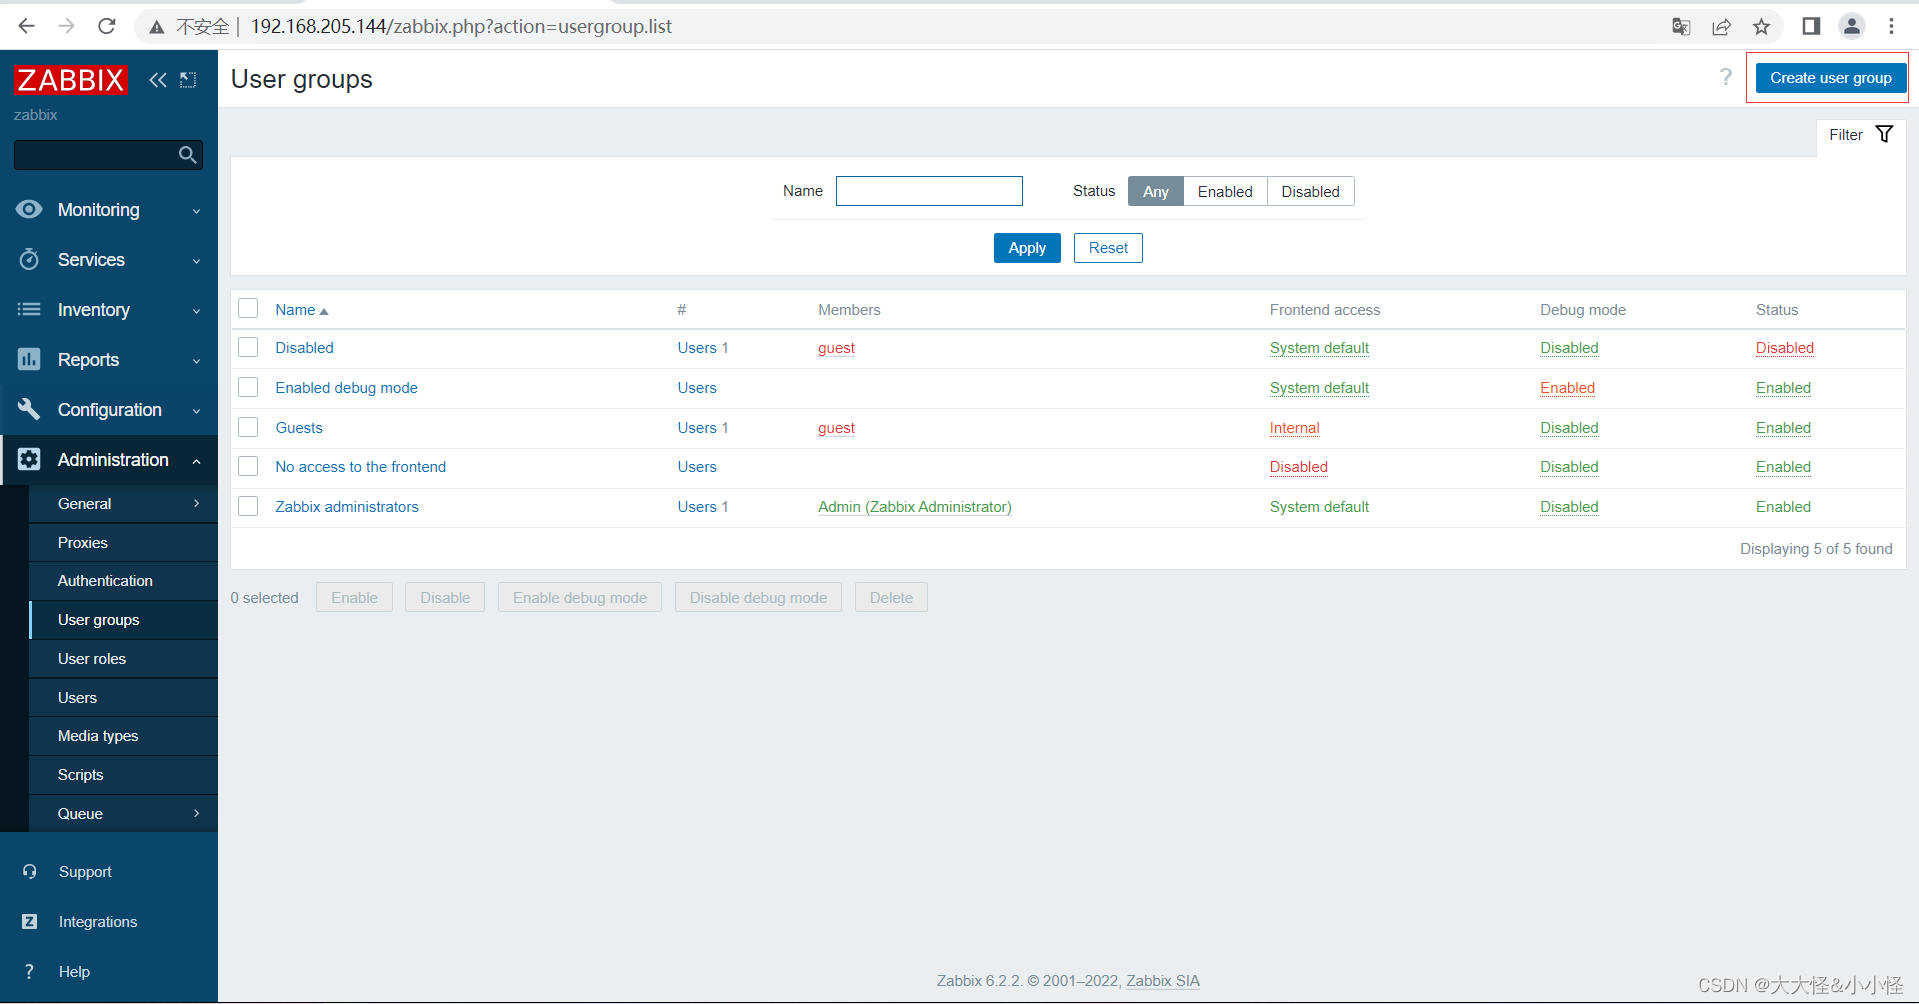Click the sidebar search magnifier icon
The height and width of the screenshot is (1004, 1919).
click(x=187, y=155)
